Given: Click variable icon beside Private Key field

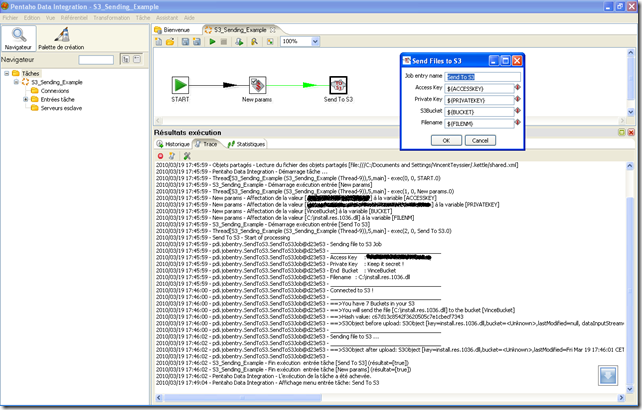Looking at the screenshot, I should [518, 99].
